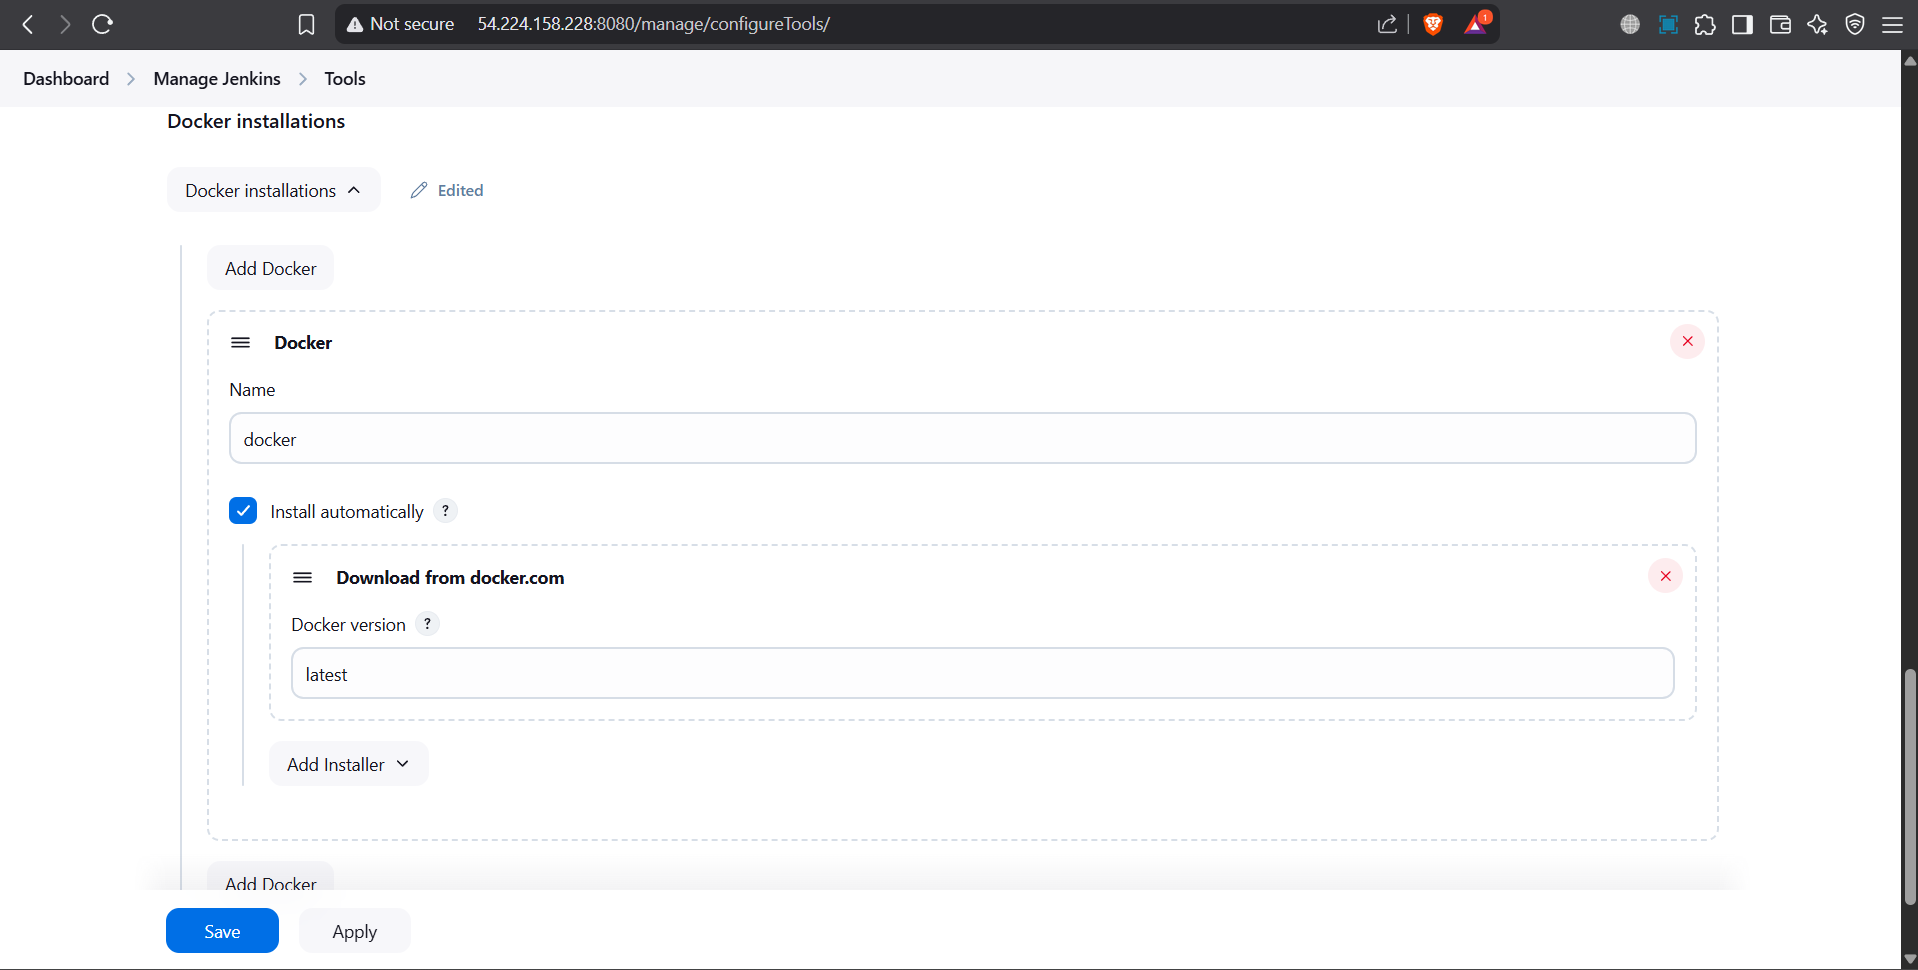This screenshot has width=1918, height=970.
Task: Click the Docker installations heading
Action: click(x=256, y=121)
